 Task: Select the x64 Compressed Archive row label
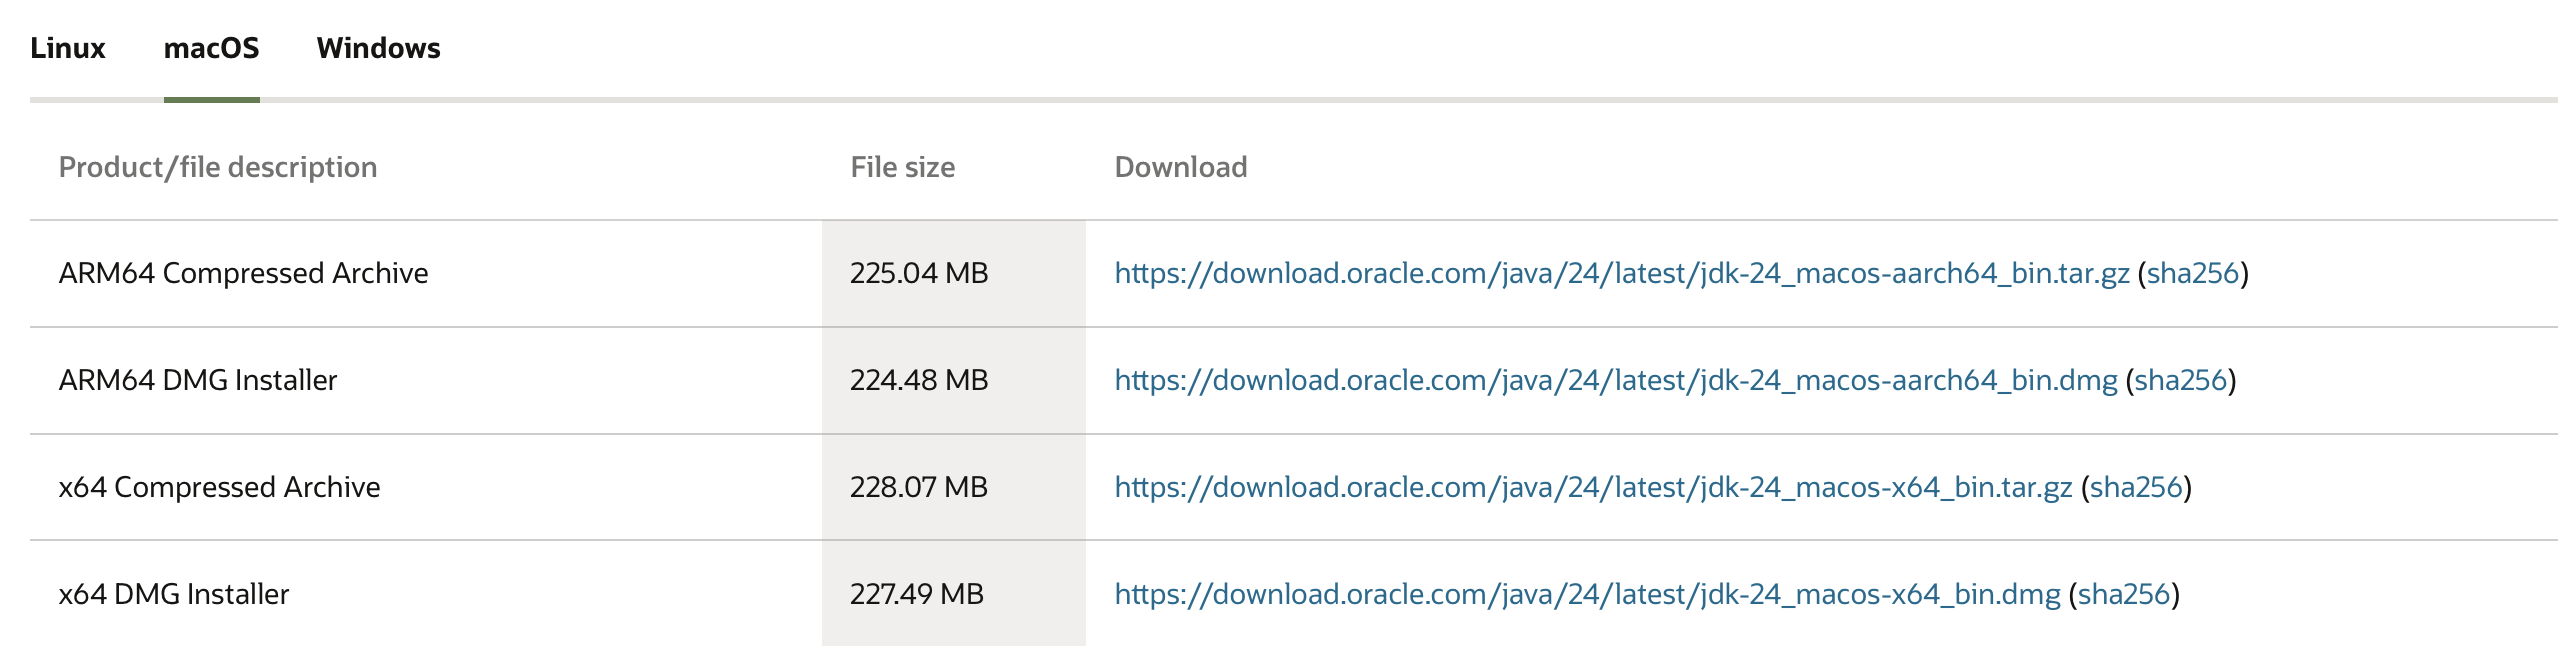tap(219, 487)
